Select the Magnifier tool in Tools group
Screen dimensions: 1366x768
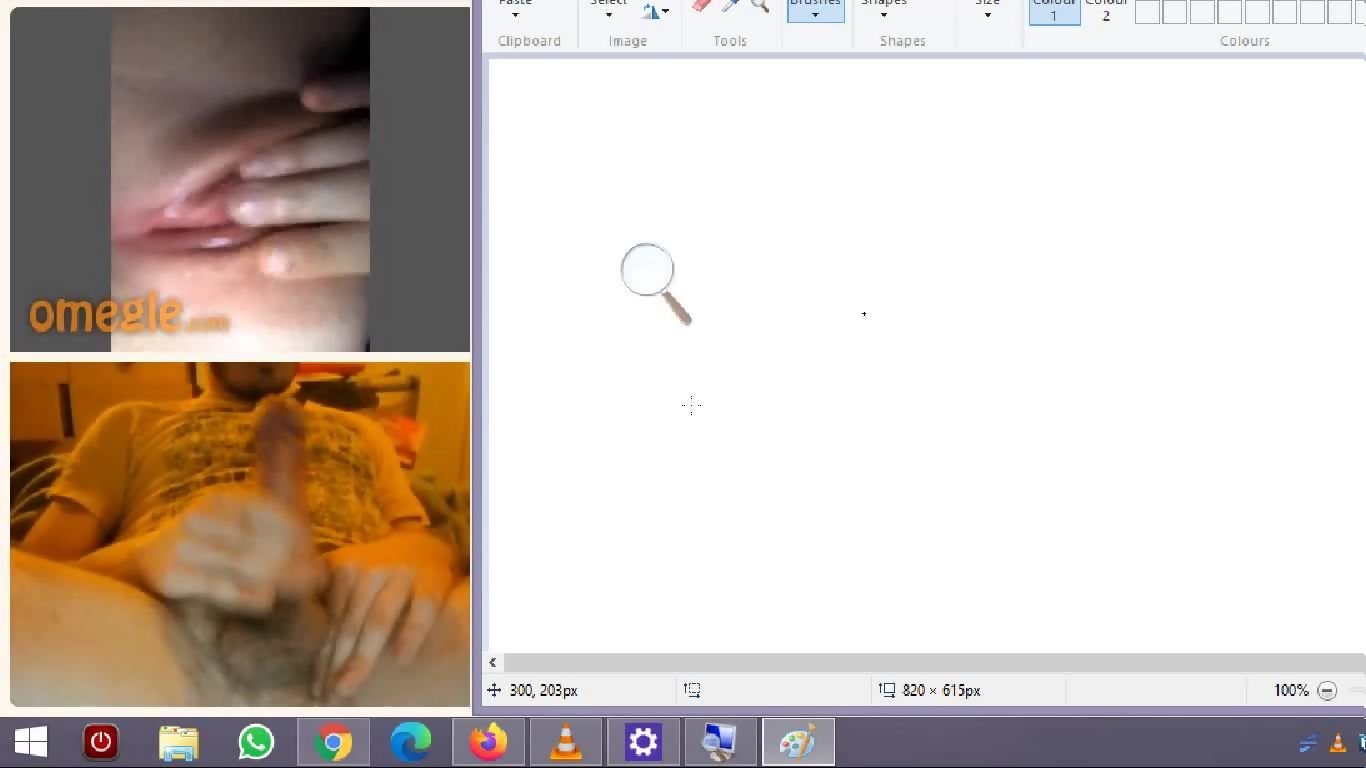760,5
